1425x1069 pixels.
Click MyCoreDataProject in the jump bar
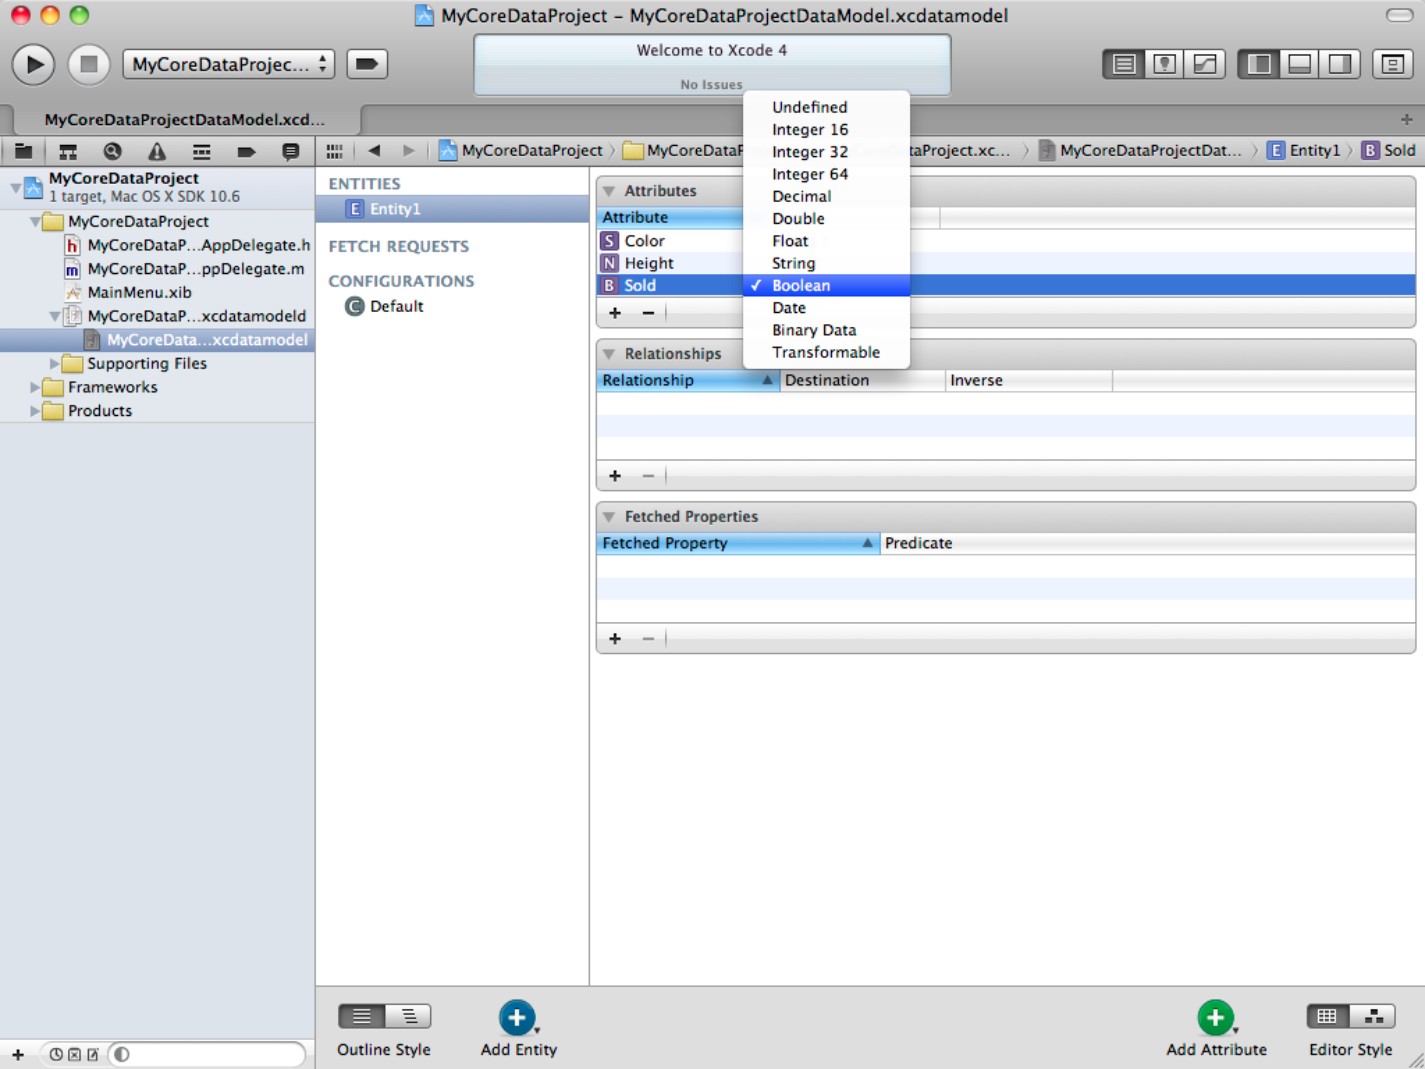point(521,151)
